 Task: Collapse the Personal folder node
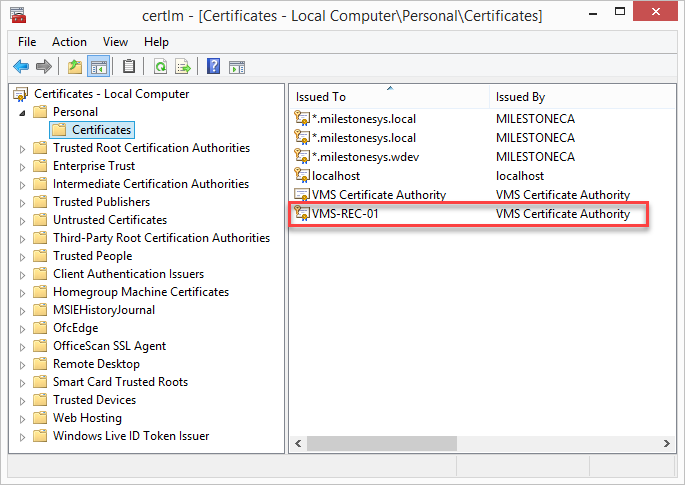point(22,112)
